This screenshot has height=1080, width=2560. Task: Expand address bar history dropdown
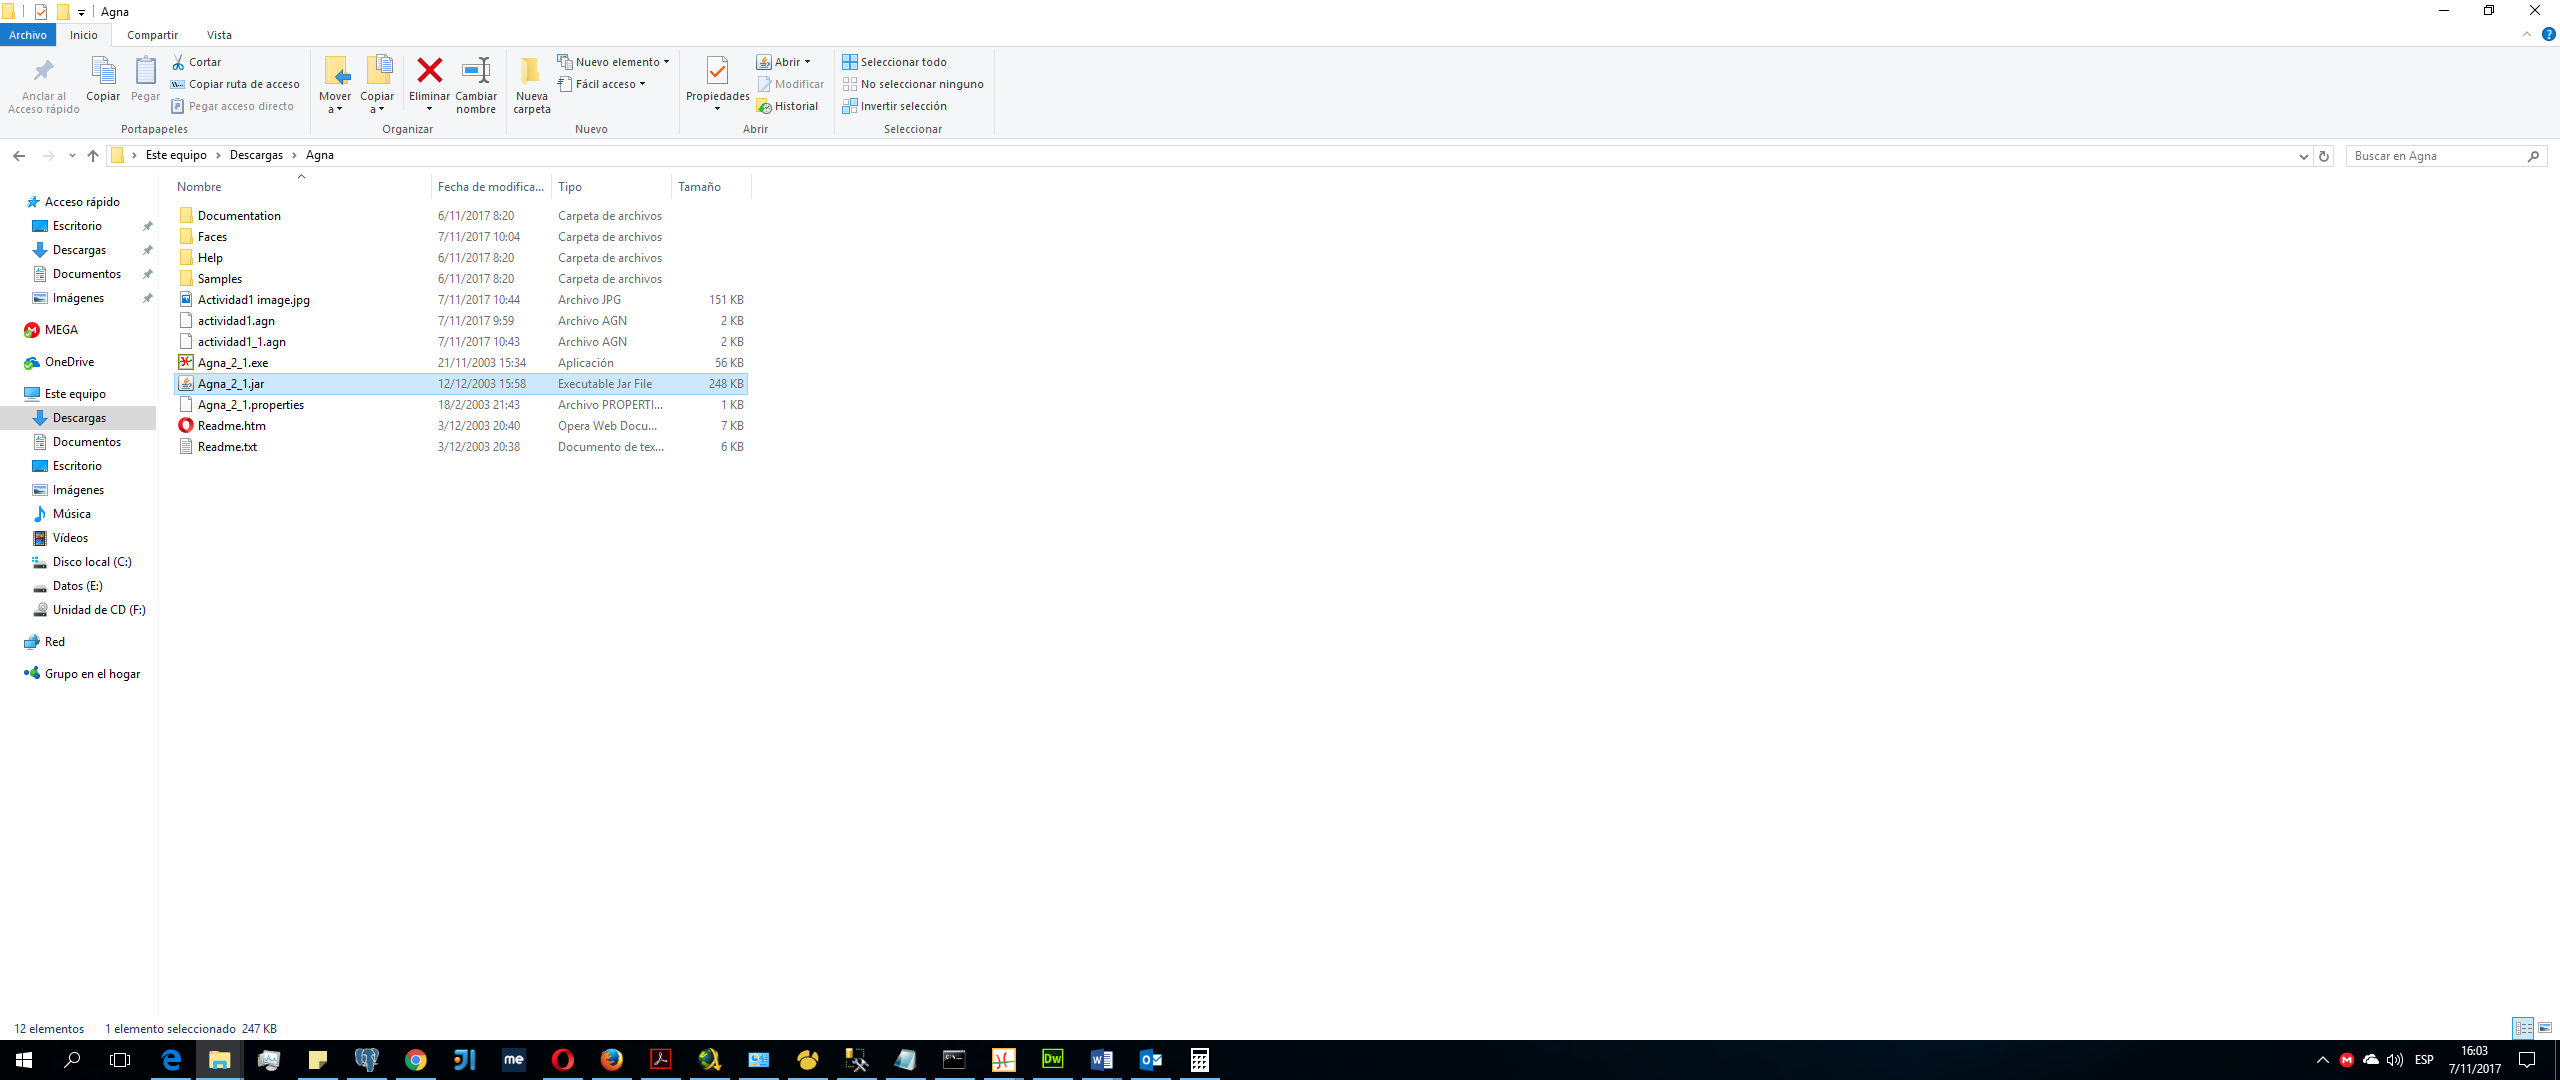(x=2304, y=156)
